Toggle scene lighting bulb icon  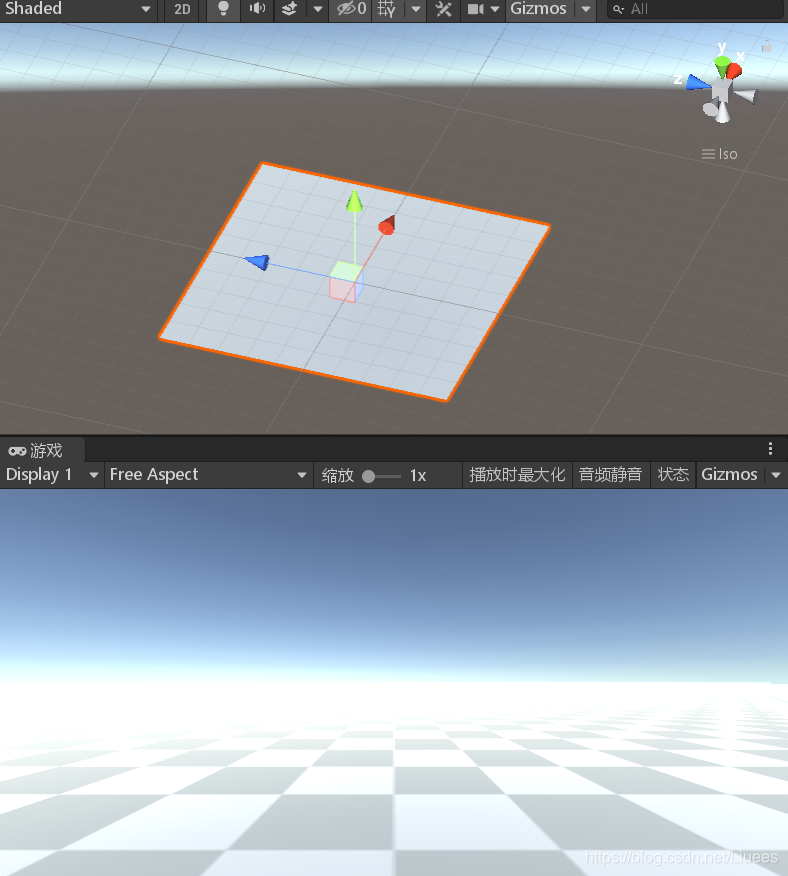pyautogui.click(x=223, y=9)
